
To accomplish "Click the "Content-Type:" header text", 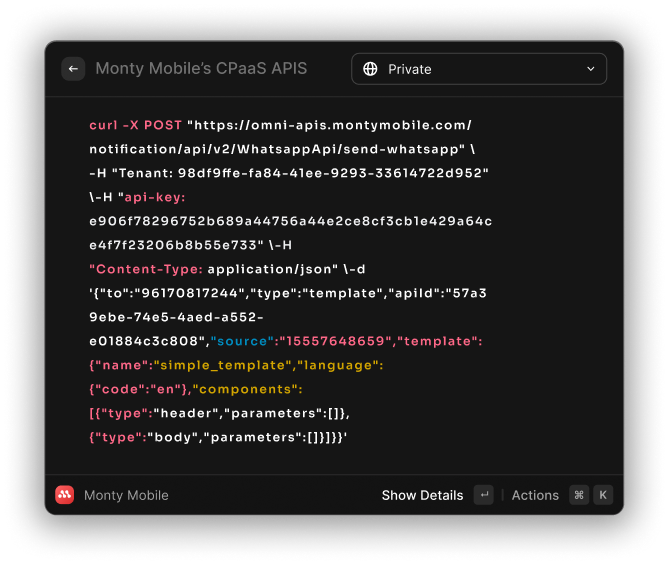I will tap(145, 269).
